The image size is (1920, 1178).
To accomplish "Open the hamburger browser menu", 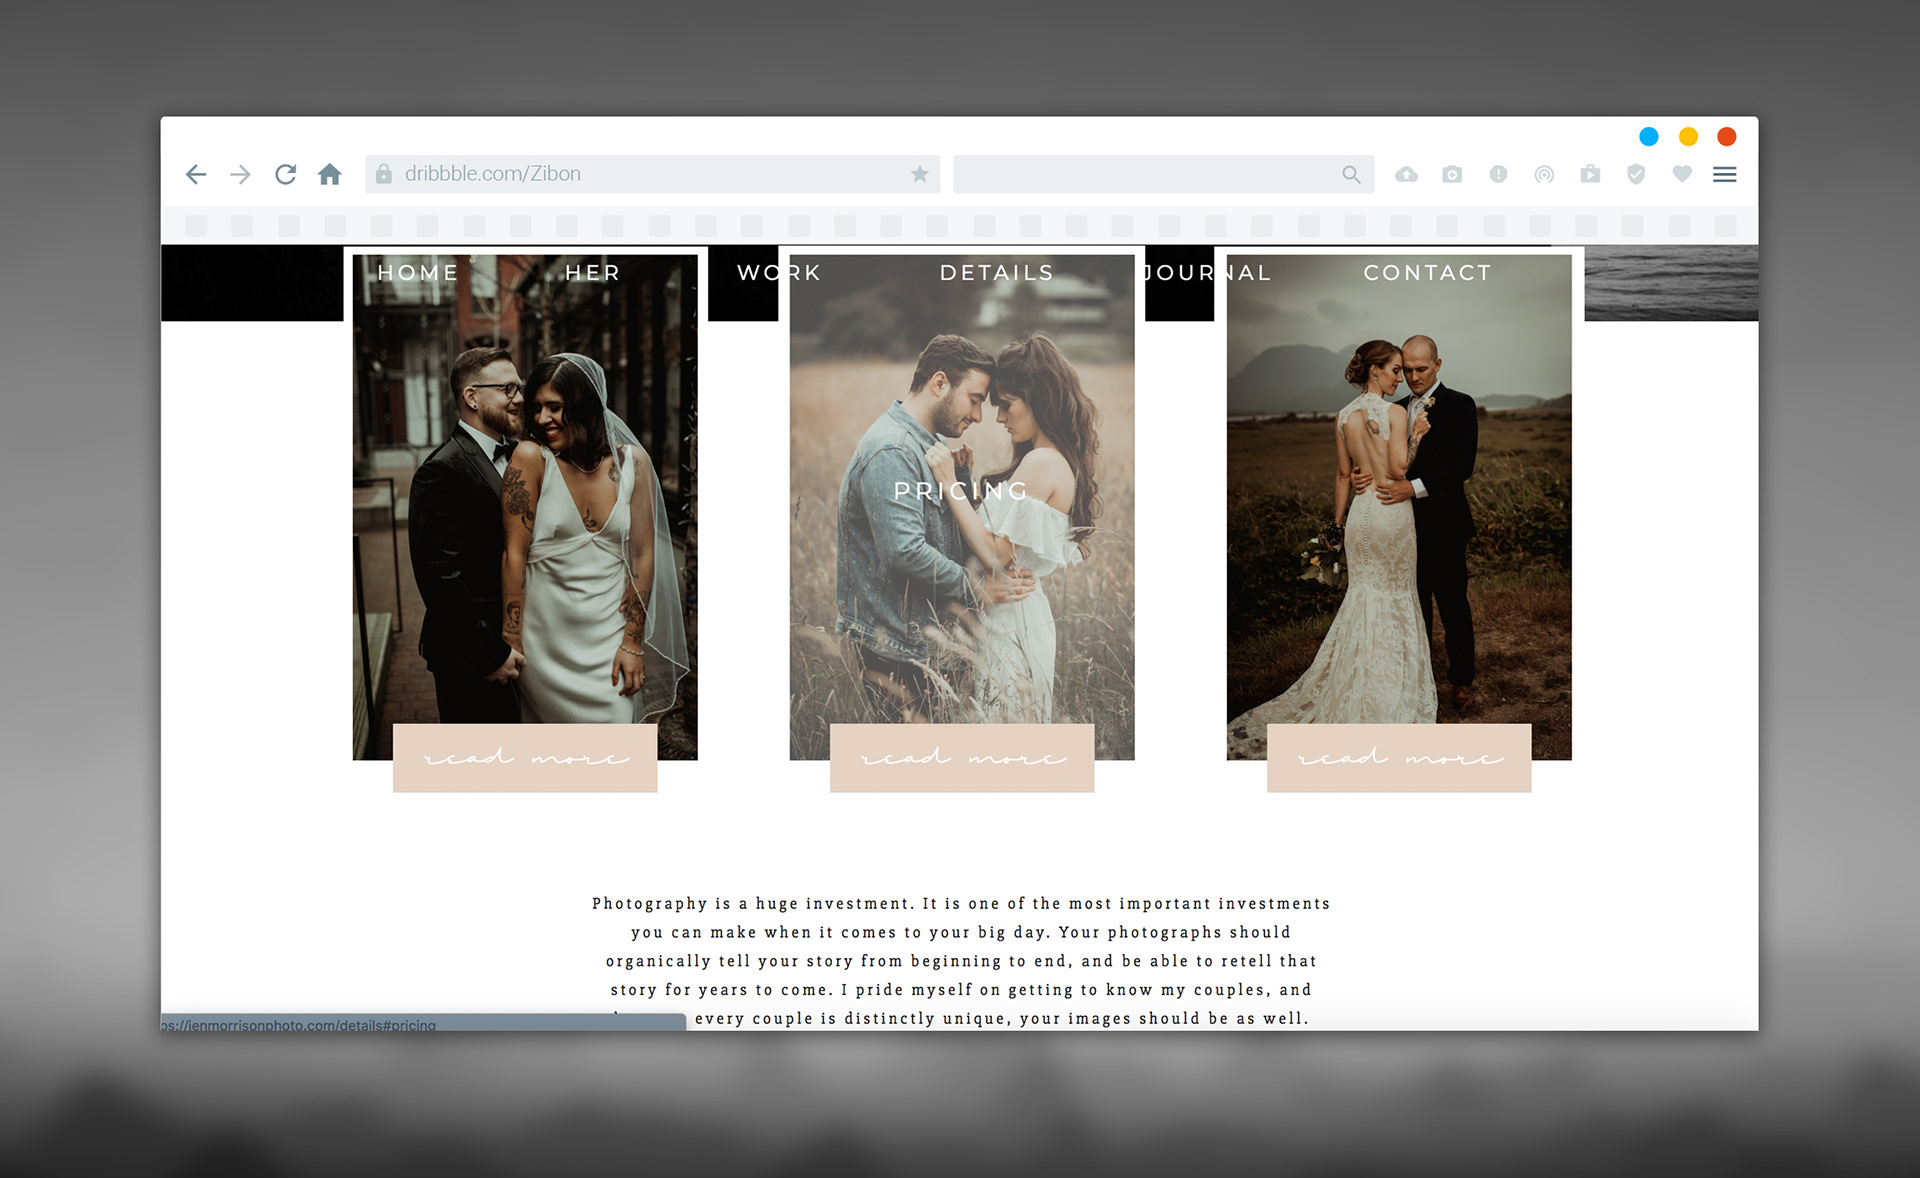I will [1724, 174].
